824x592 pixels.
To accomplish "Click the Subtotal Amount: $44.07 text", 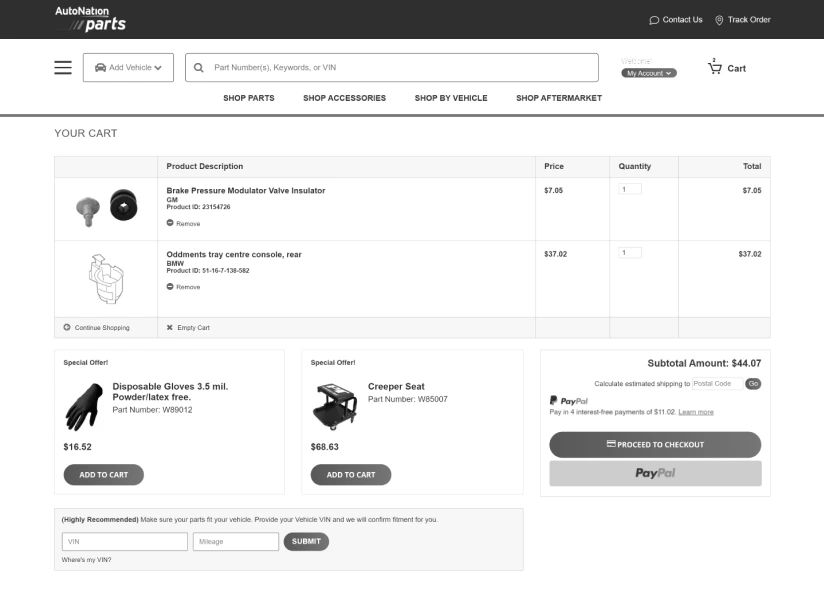I will (704, 363).
